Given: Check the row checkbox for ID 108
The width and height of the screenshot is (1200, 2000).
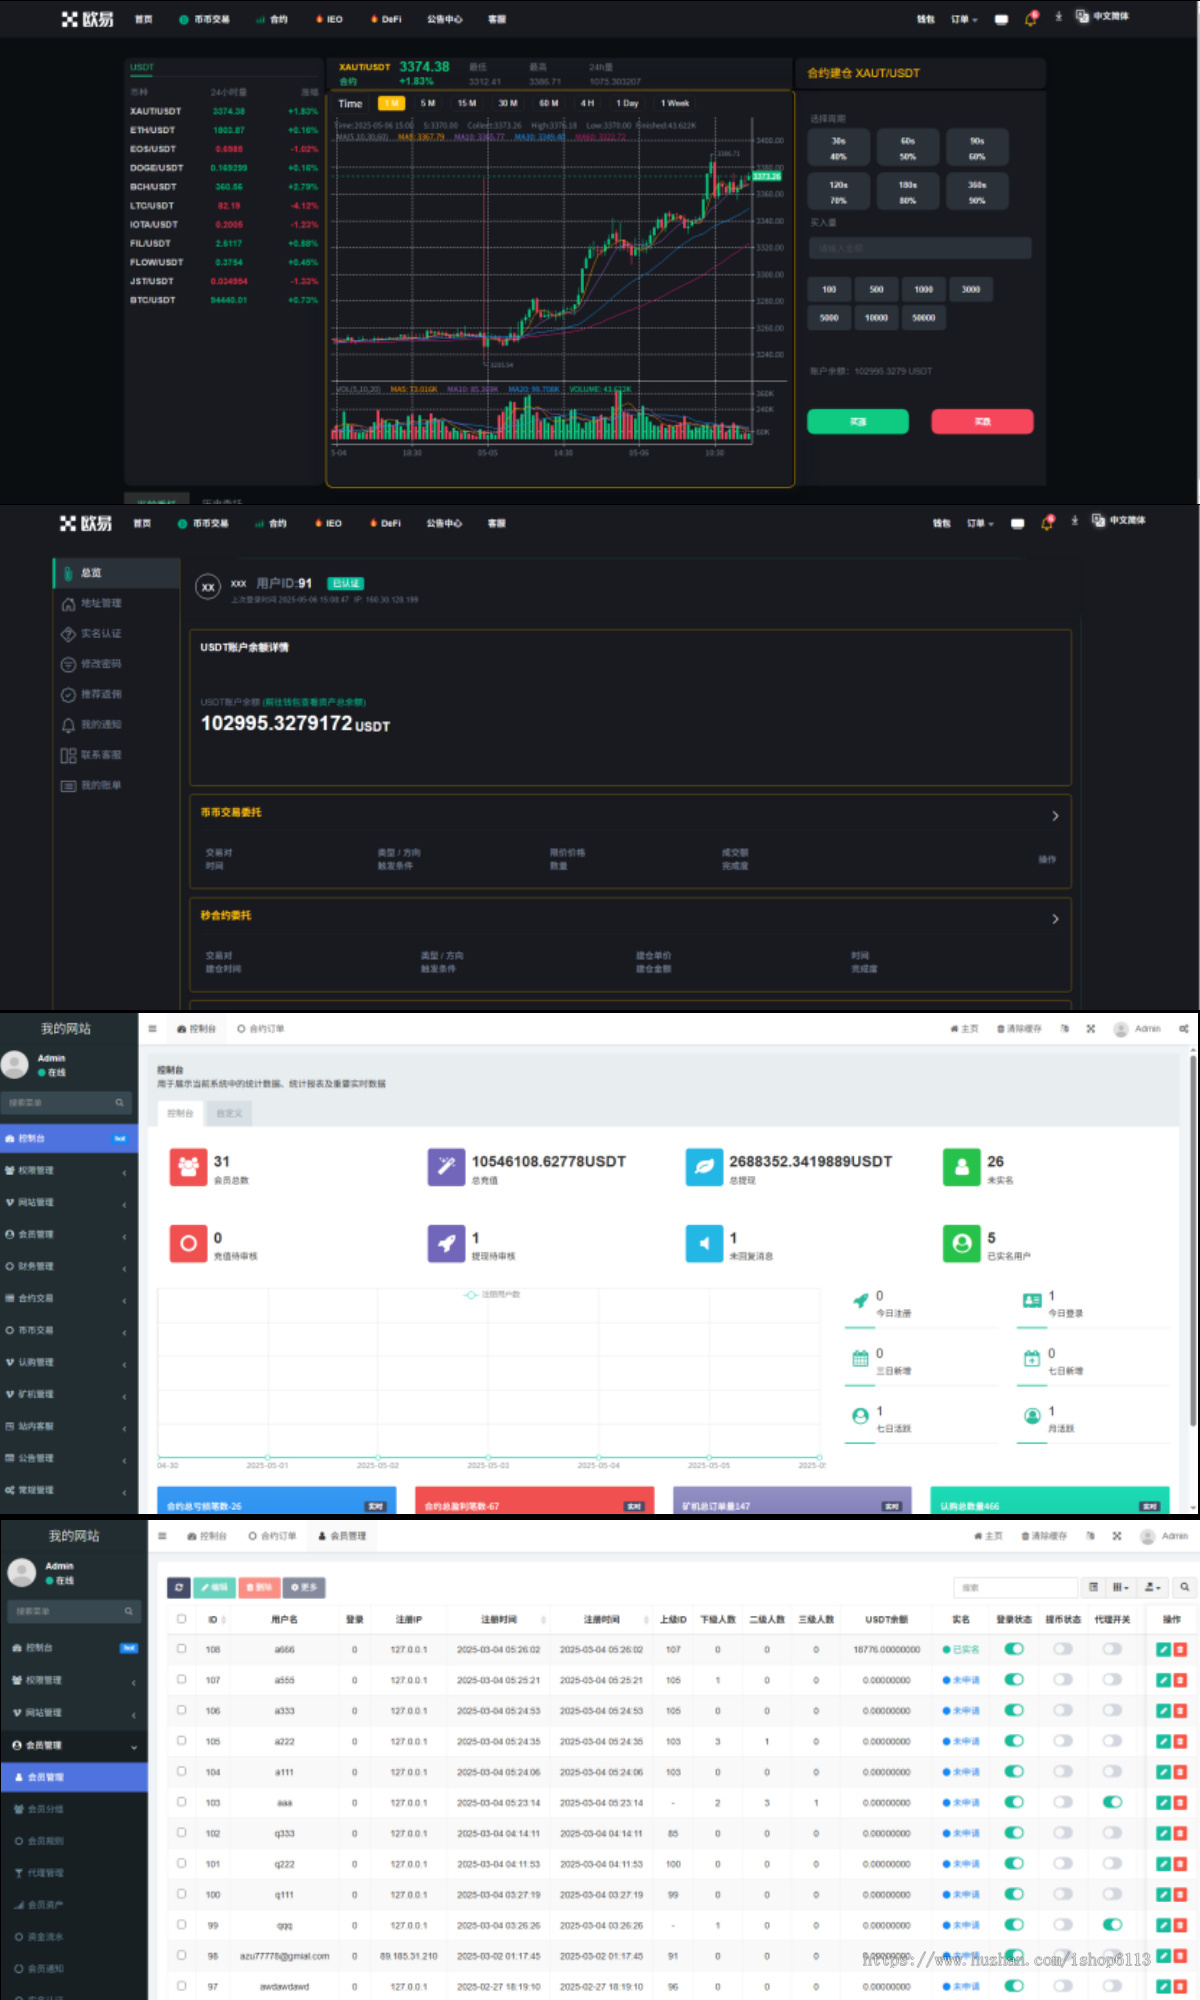Looking at the screenshot, I should click(181, 1649).
